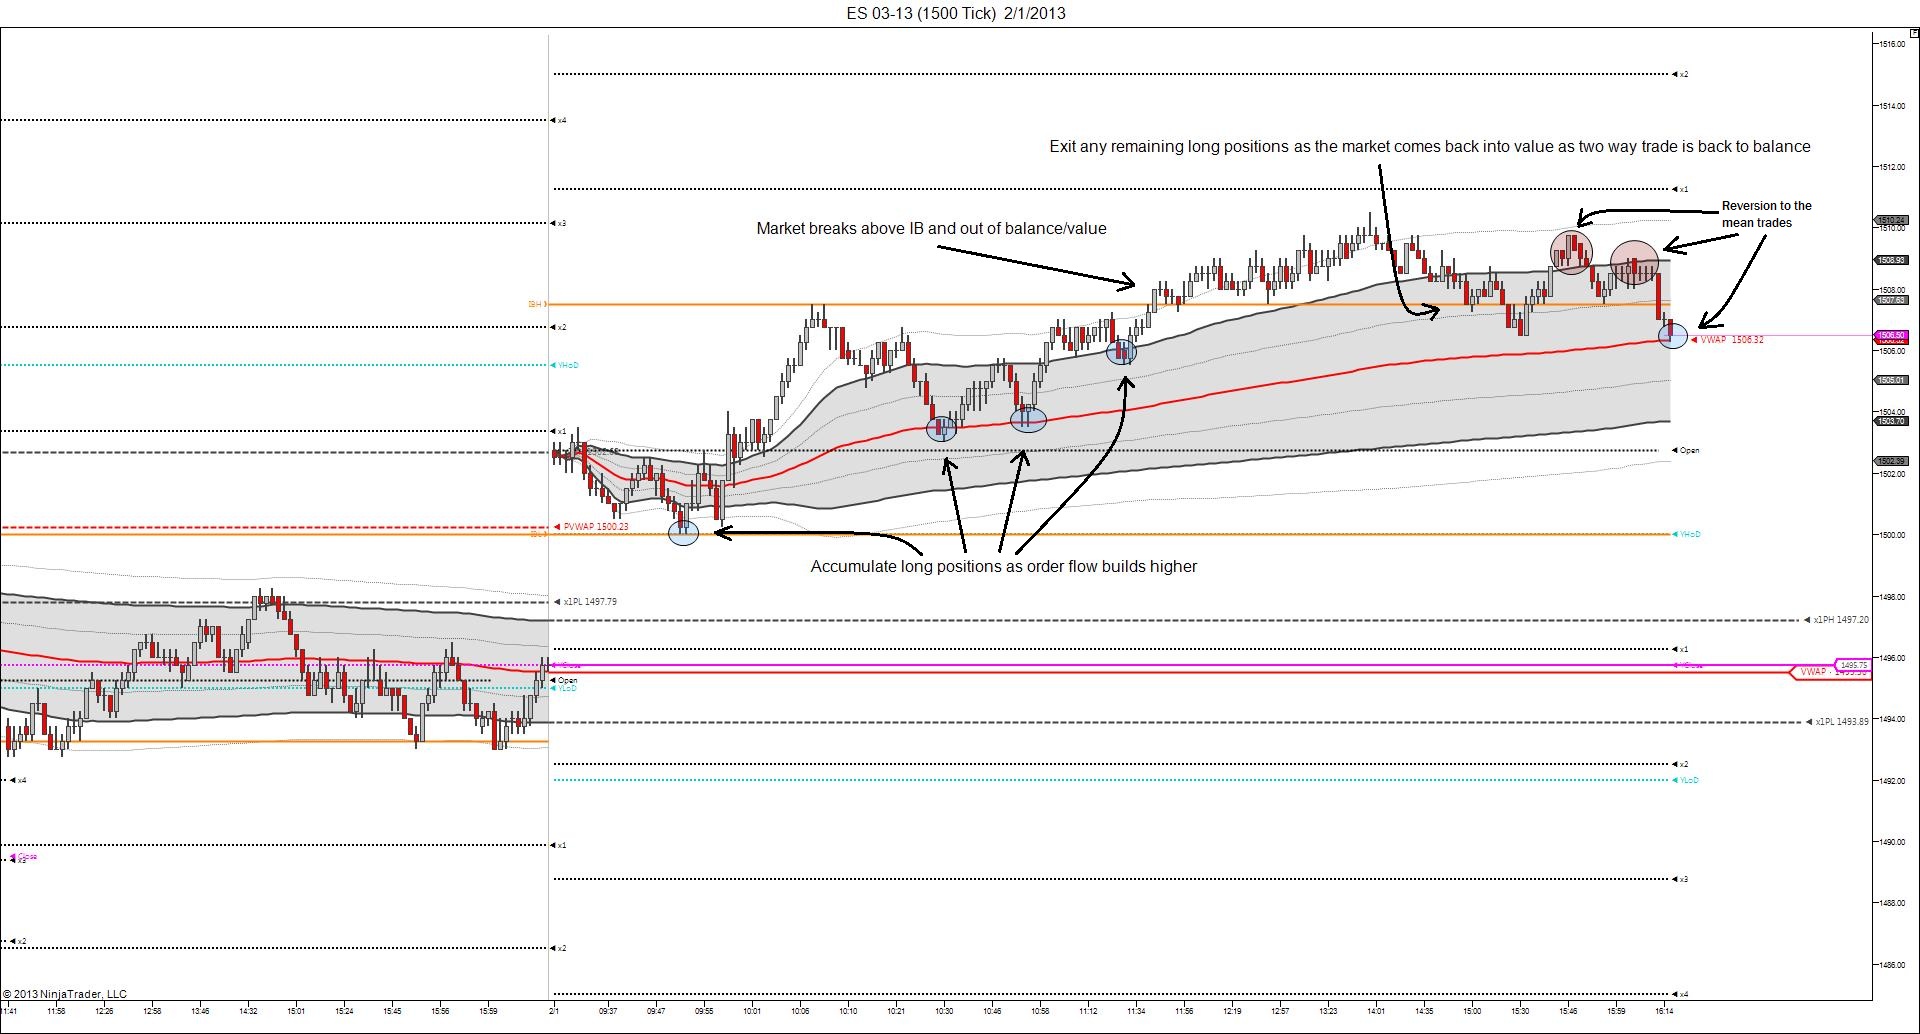Click the 1494.00 price axis label

click(x=1892, y=719)
